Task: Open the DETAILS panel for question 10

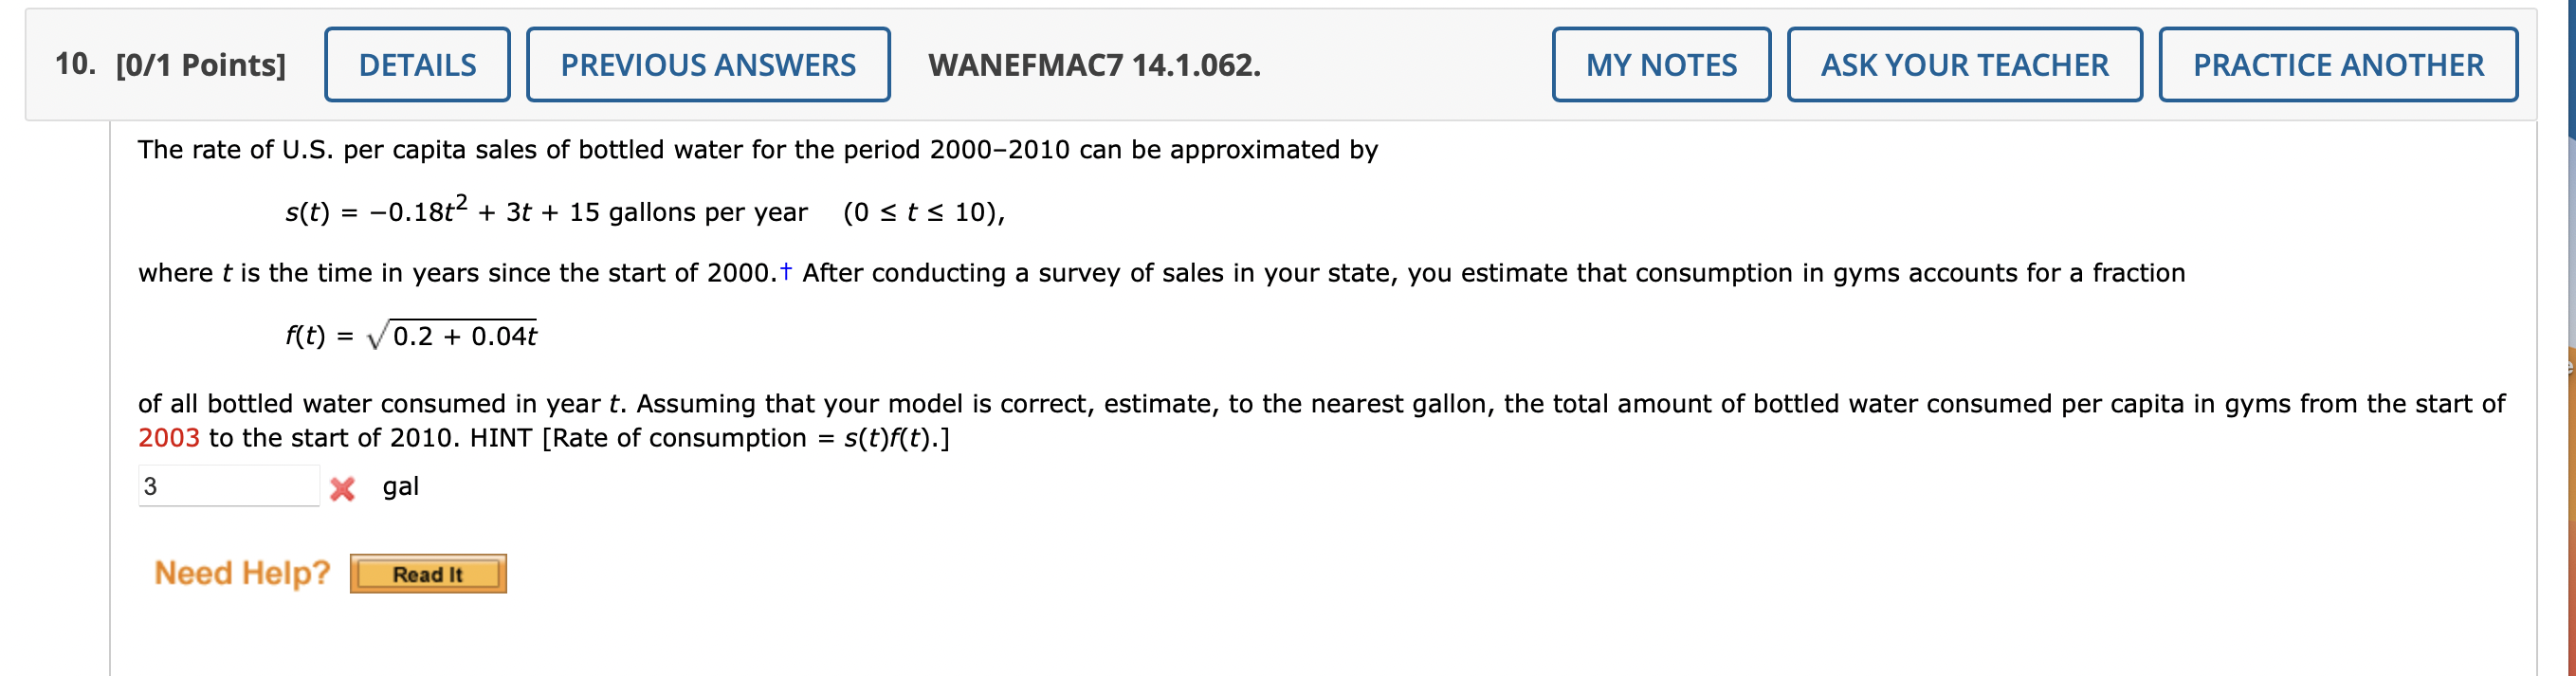Action: click(x=417, y=64)
